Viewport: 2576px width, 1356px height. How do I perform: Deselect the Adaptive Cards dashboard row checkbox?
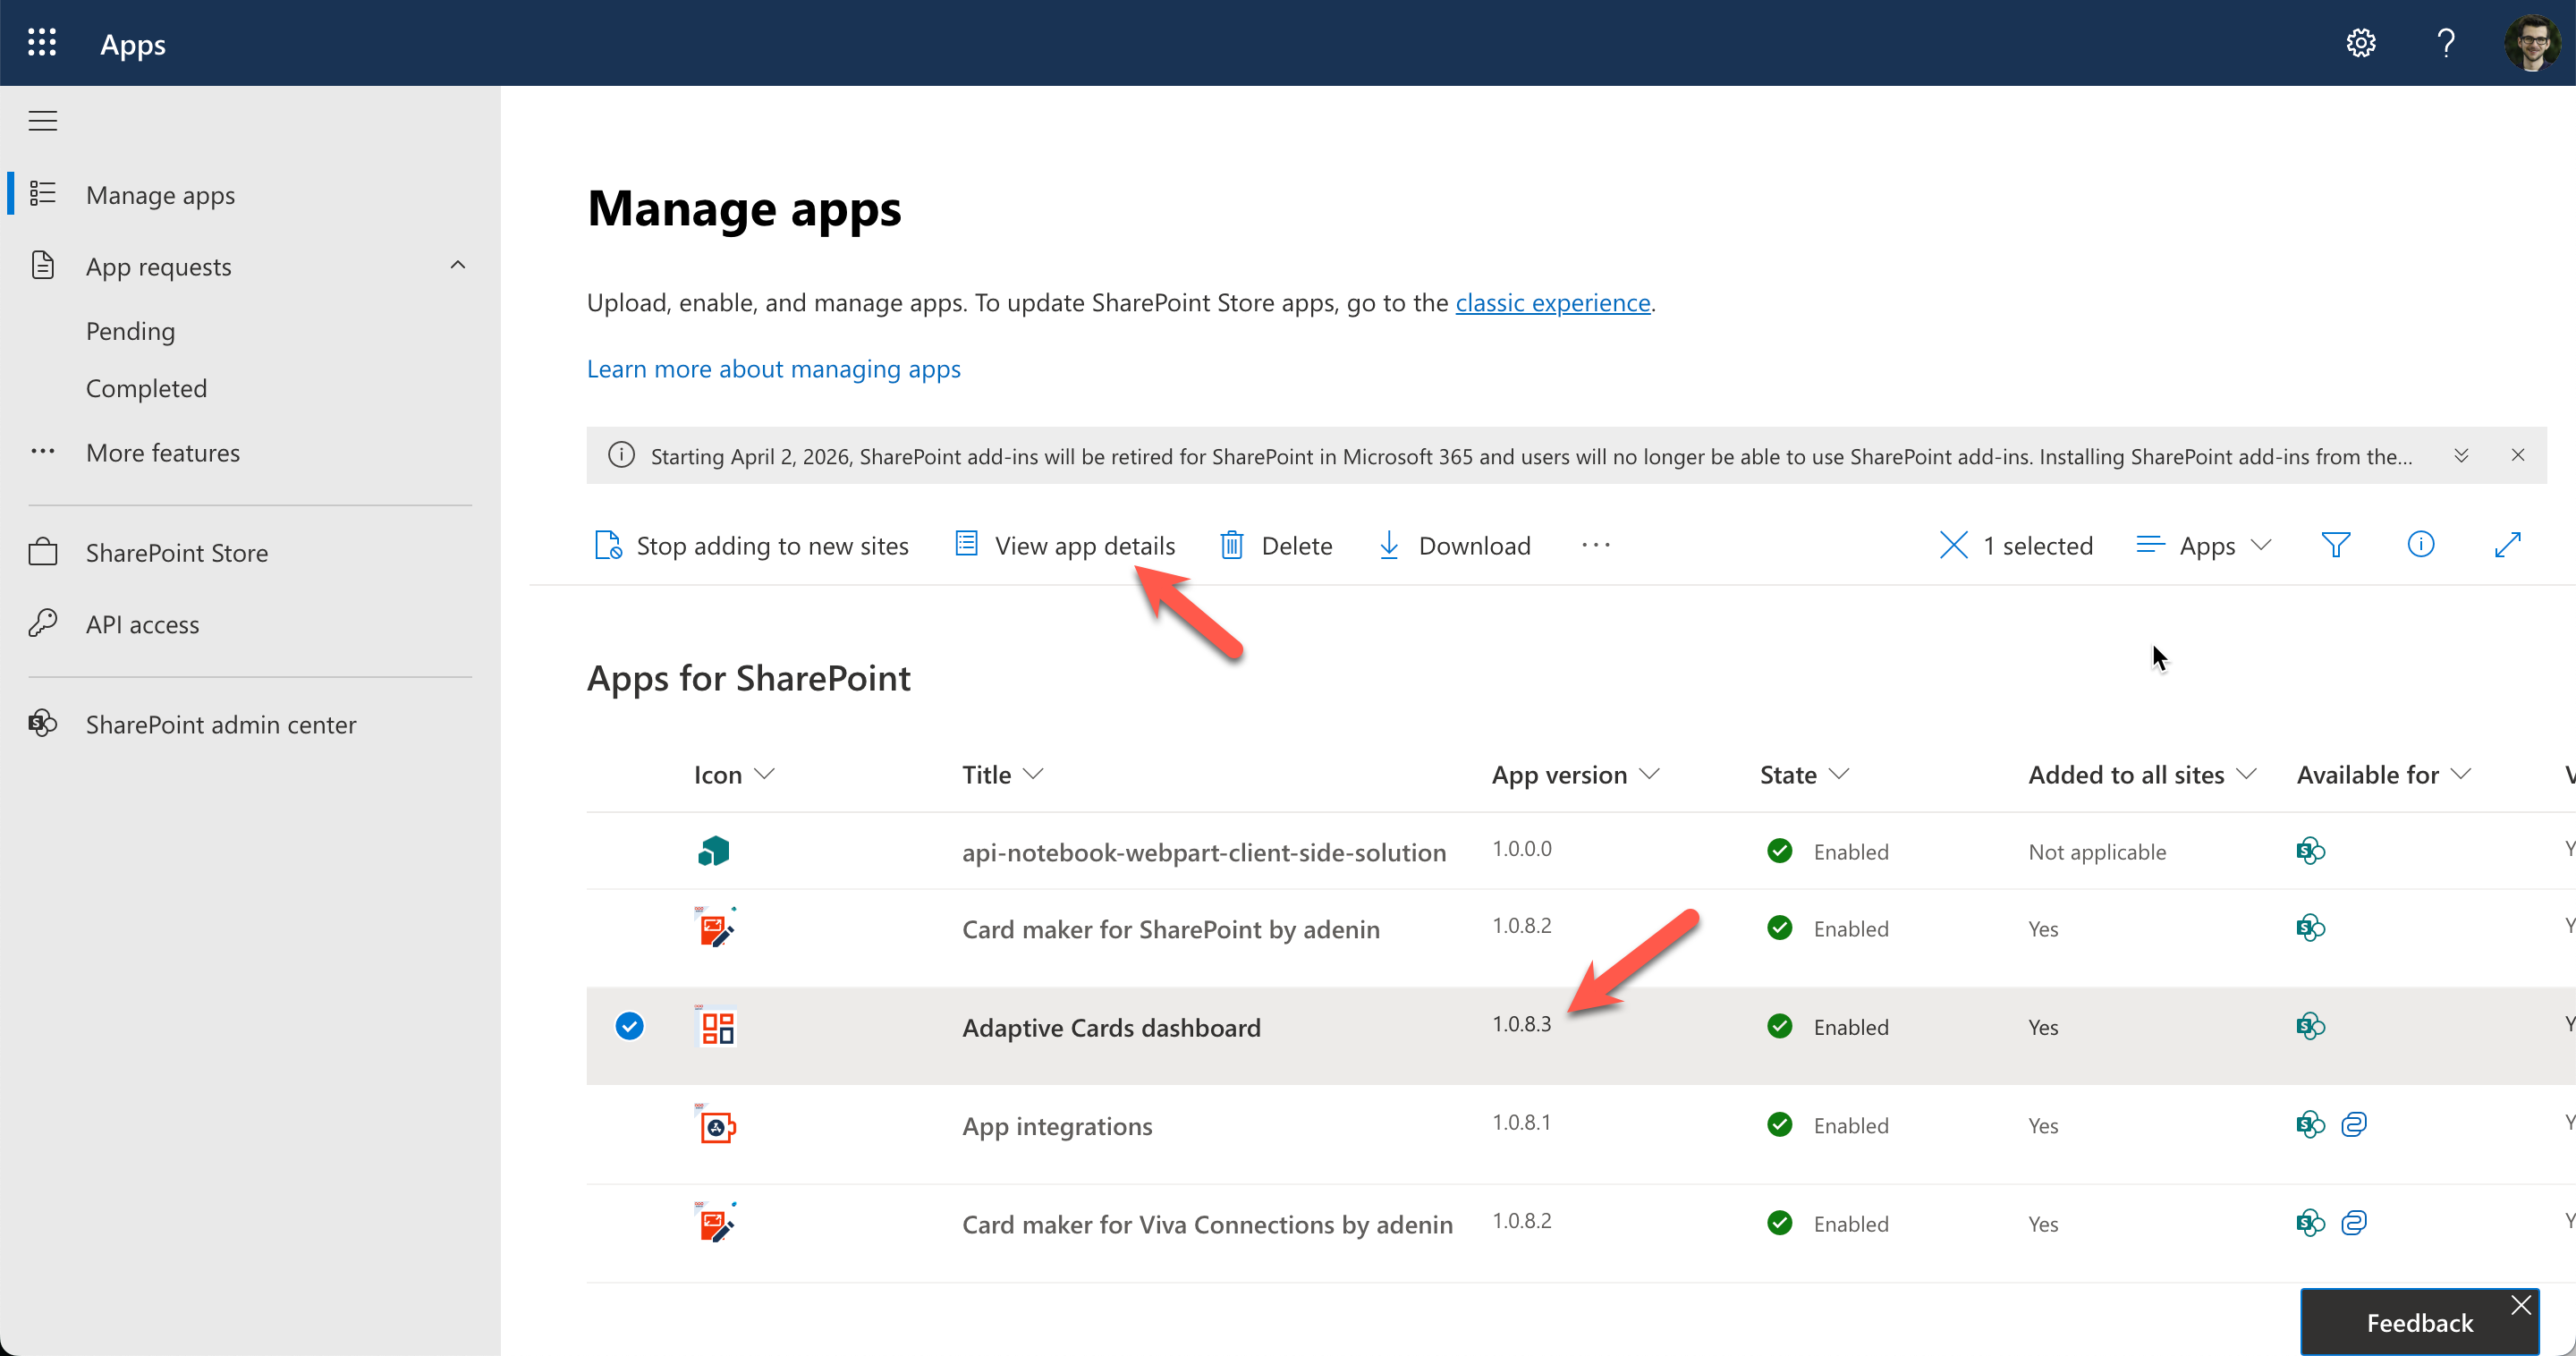tap(629, 1025)
